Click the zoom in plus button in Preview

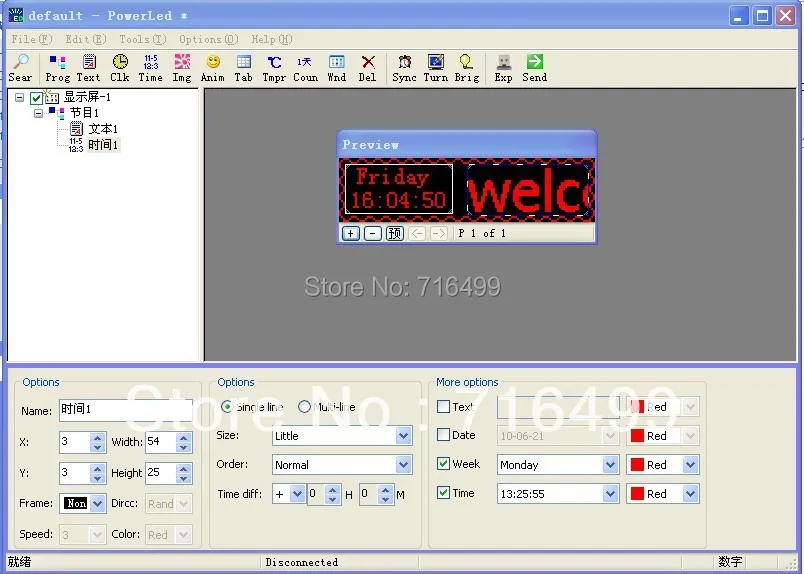(351, 233)
